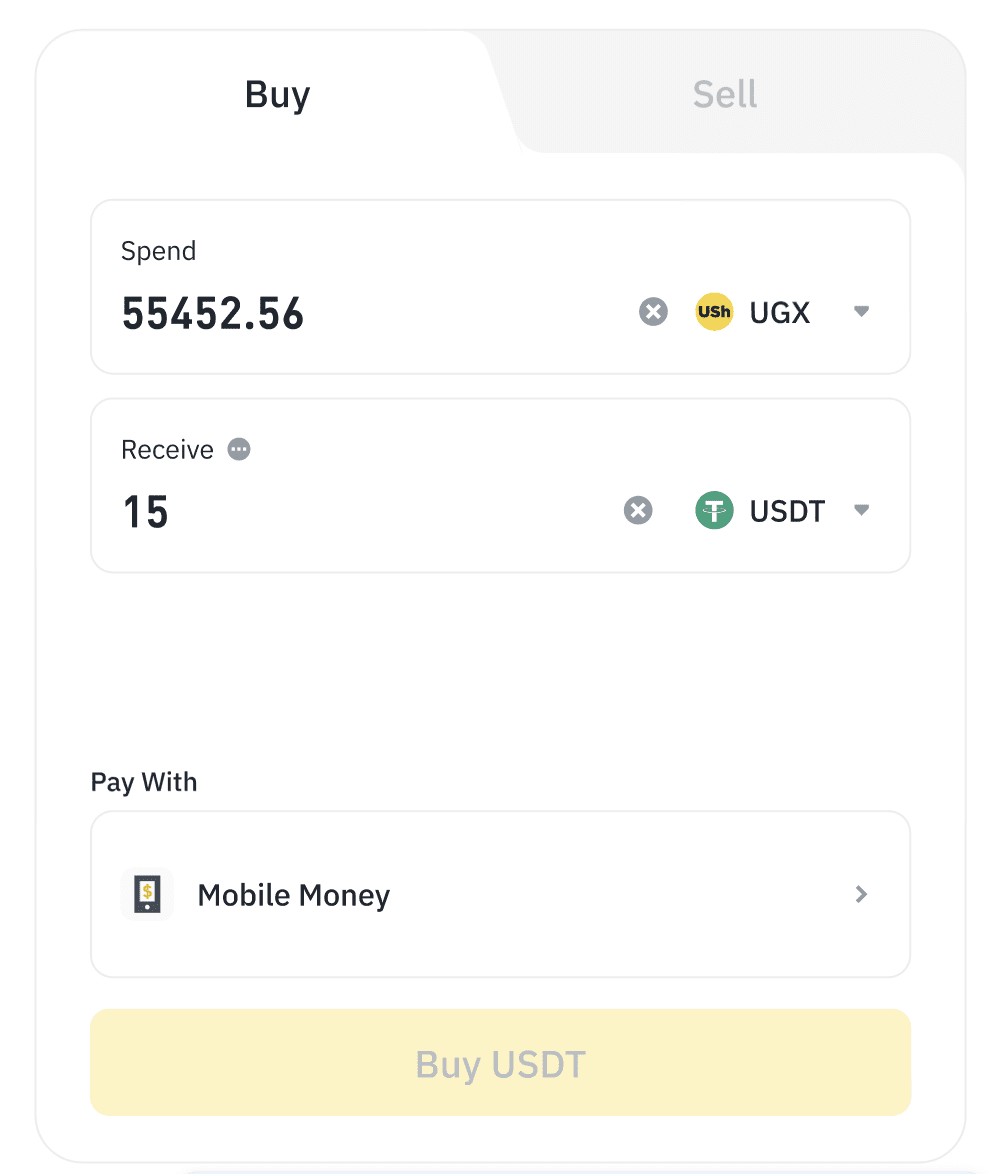
Task: Expand the UGX currency dropdown arrow
Action: (x=861, y=312)
